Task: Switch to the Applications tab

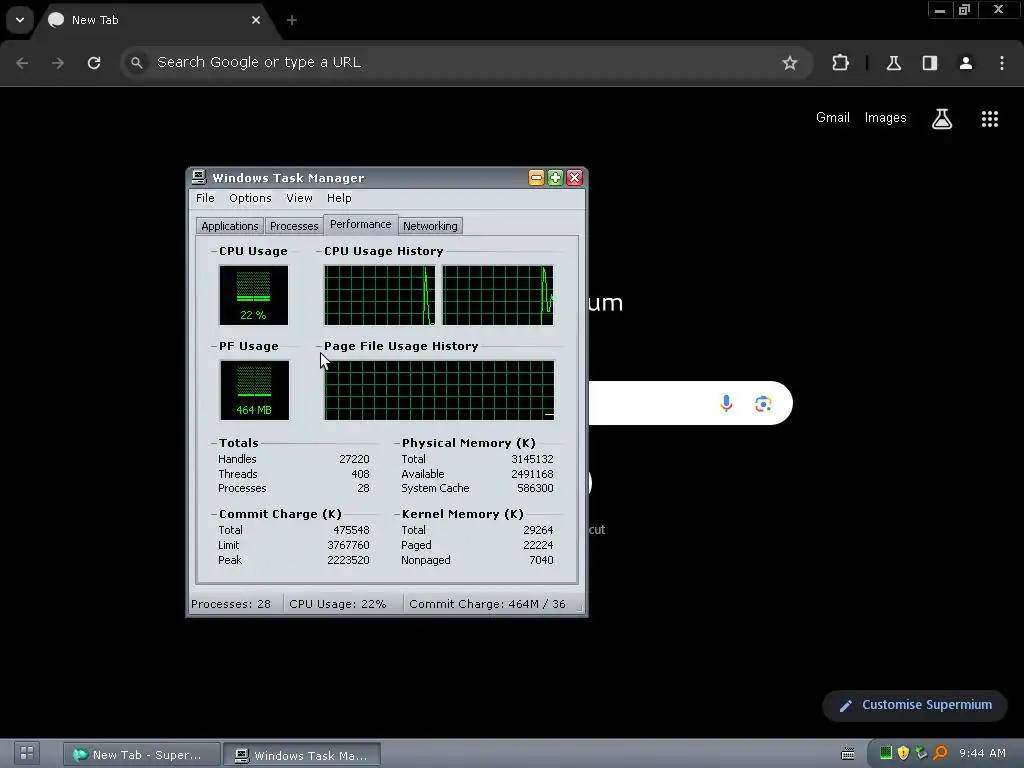Action: pos(230,226)
